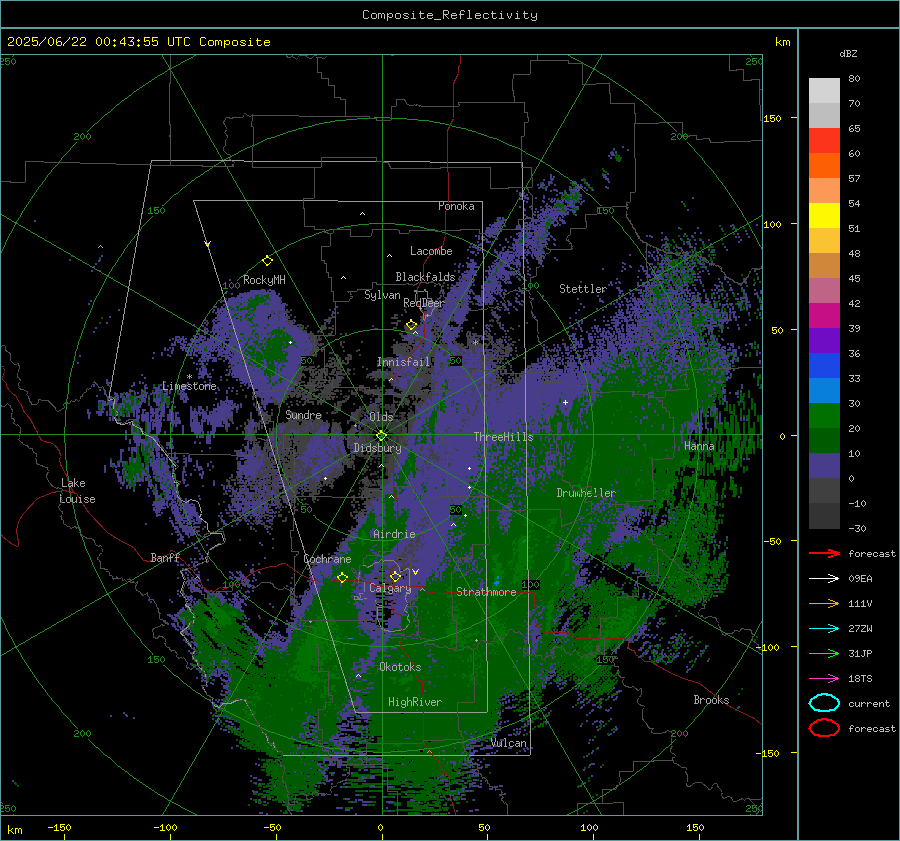900x841 pixels.
Task: Click the Innisfail label
Action: [404, 362]
